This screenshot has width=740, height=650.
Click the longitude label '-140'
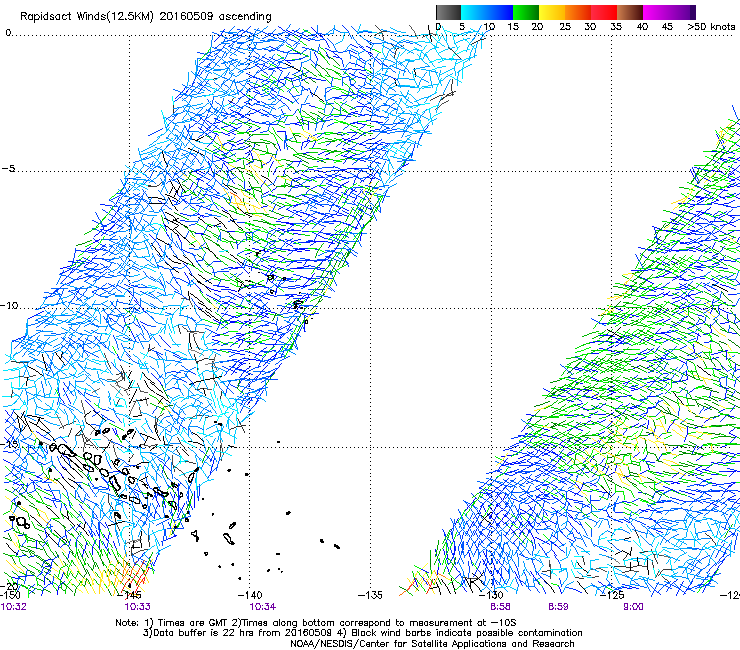(250, 595)
